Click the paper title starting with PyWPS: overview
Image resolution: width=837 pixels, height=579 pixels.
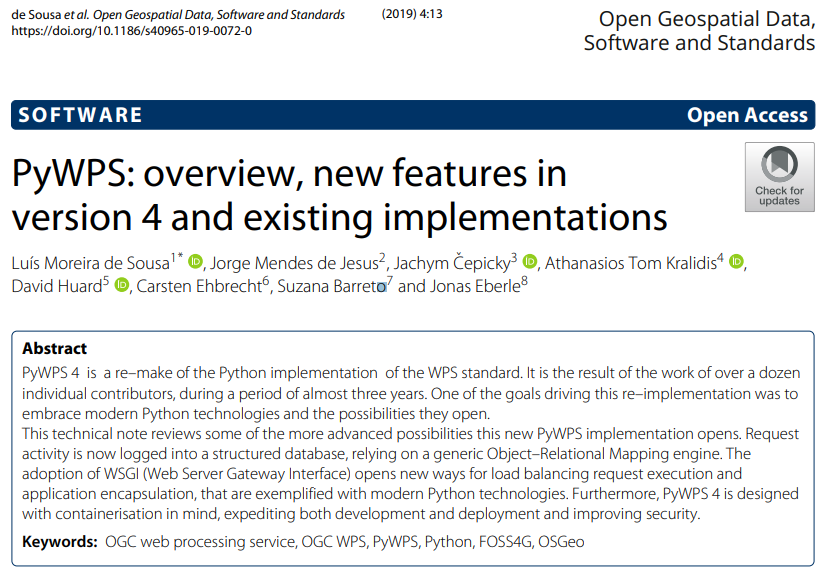pyautogui.click(x=339, y=195)
